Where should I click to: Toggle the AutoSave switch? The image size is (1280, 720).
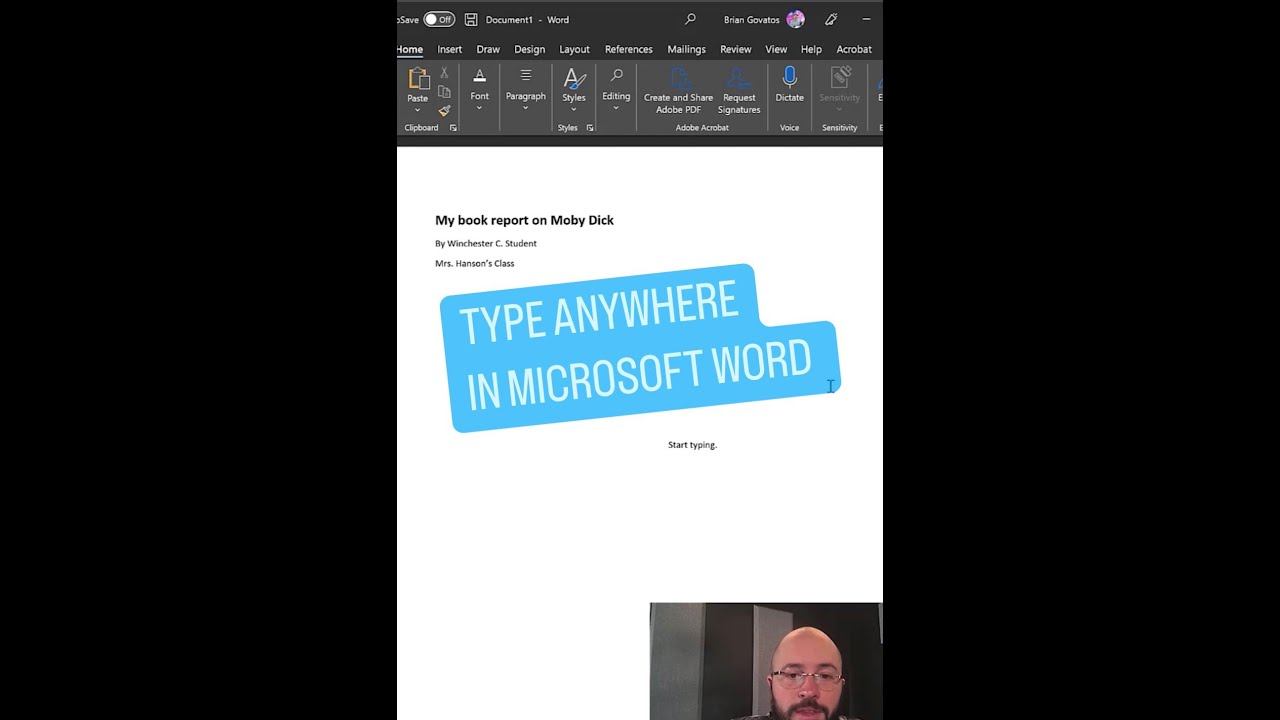[x=438, y=19]
